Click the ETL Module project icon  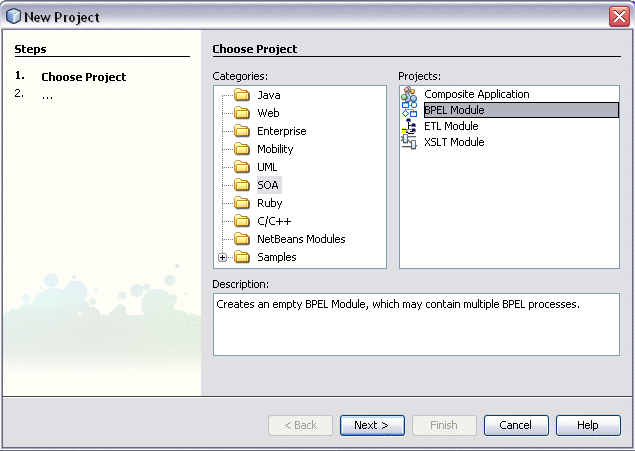point(409,126)
